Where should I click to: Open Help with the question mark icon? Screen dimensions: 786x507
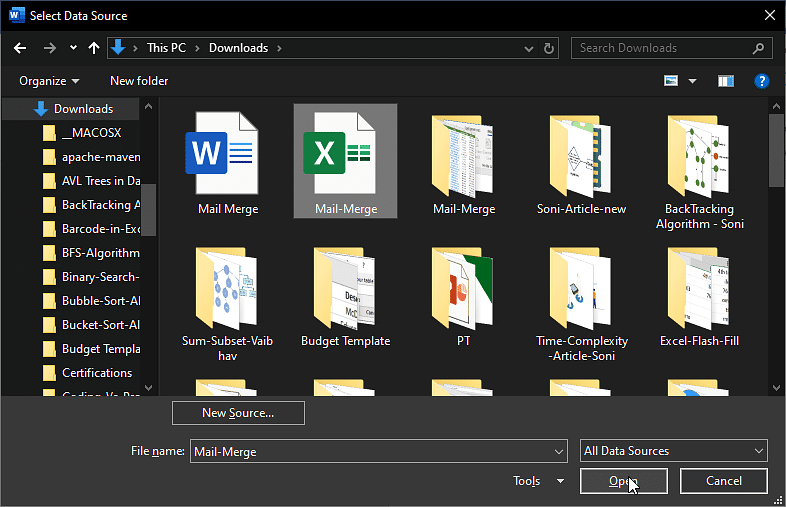tap(761, 81)
